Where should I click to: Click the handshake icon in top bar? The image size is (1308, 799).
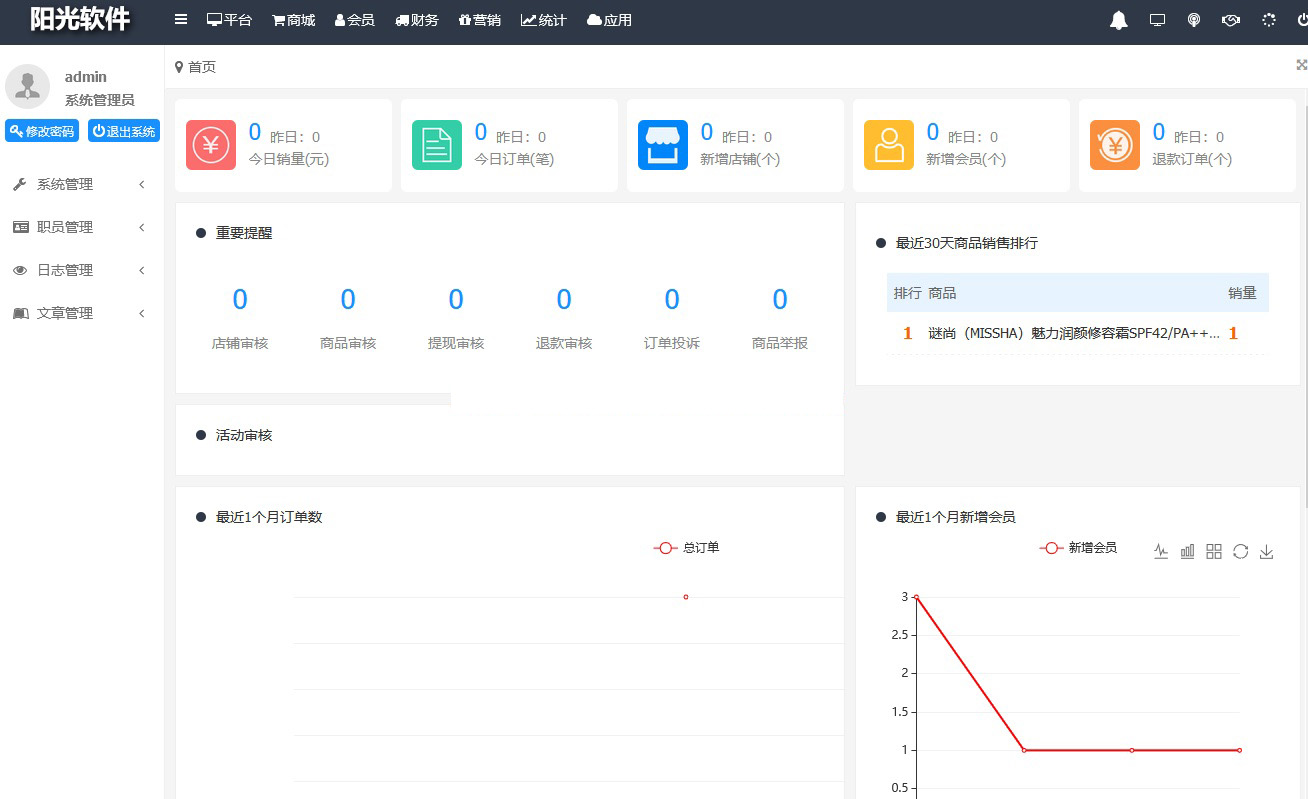click(1231, 20)
